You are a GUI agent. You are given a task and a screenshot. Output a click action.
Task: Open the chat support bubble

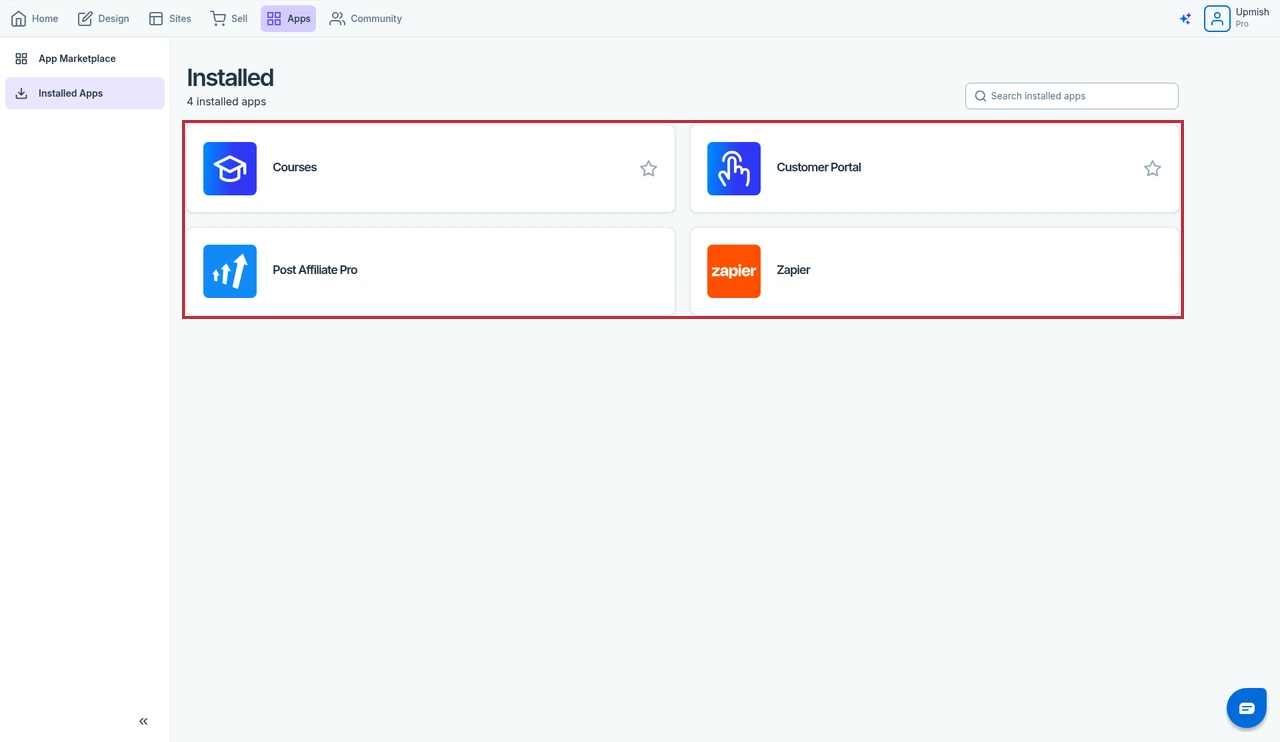[1246, 708]
